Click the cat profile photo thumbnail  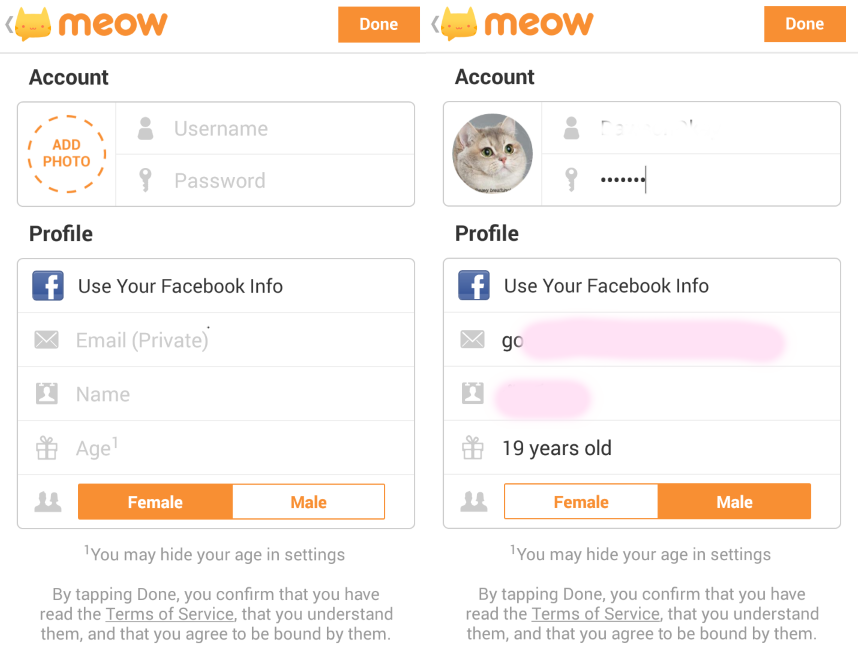[493, 153]
